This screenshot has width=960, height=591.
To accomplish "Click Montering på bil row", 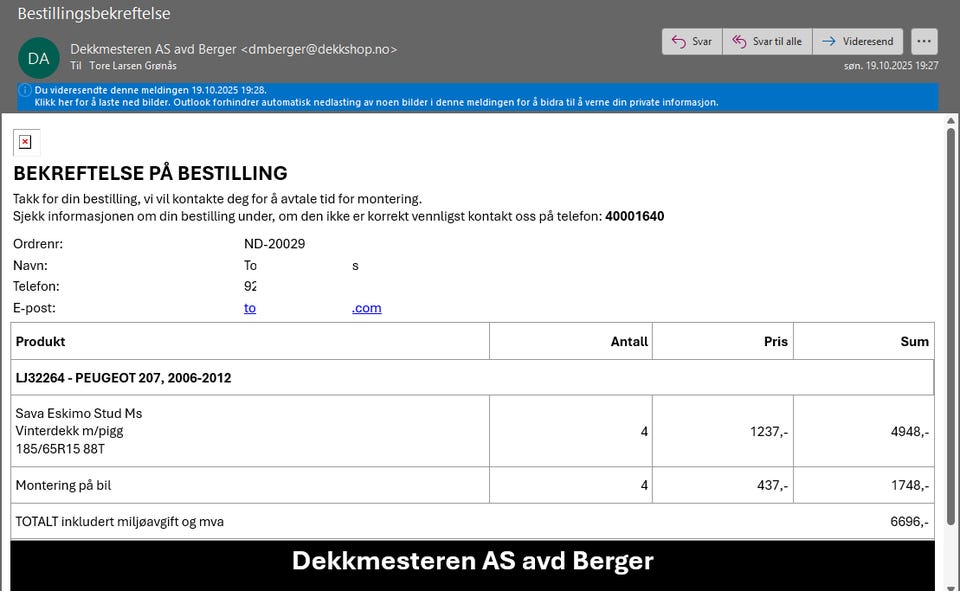I will point(472,485).
